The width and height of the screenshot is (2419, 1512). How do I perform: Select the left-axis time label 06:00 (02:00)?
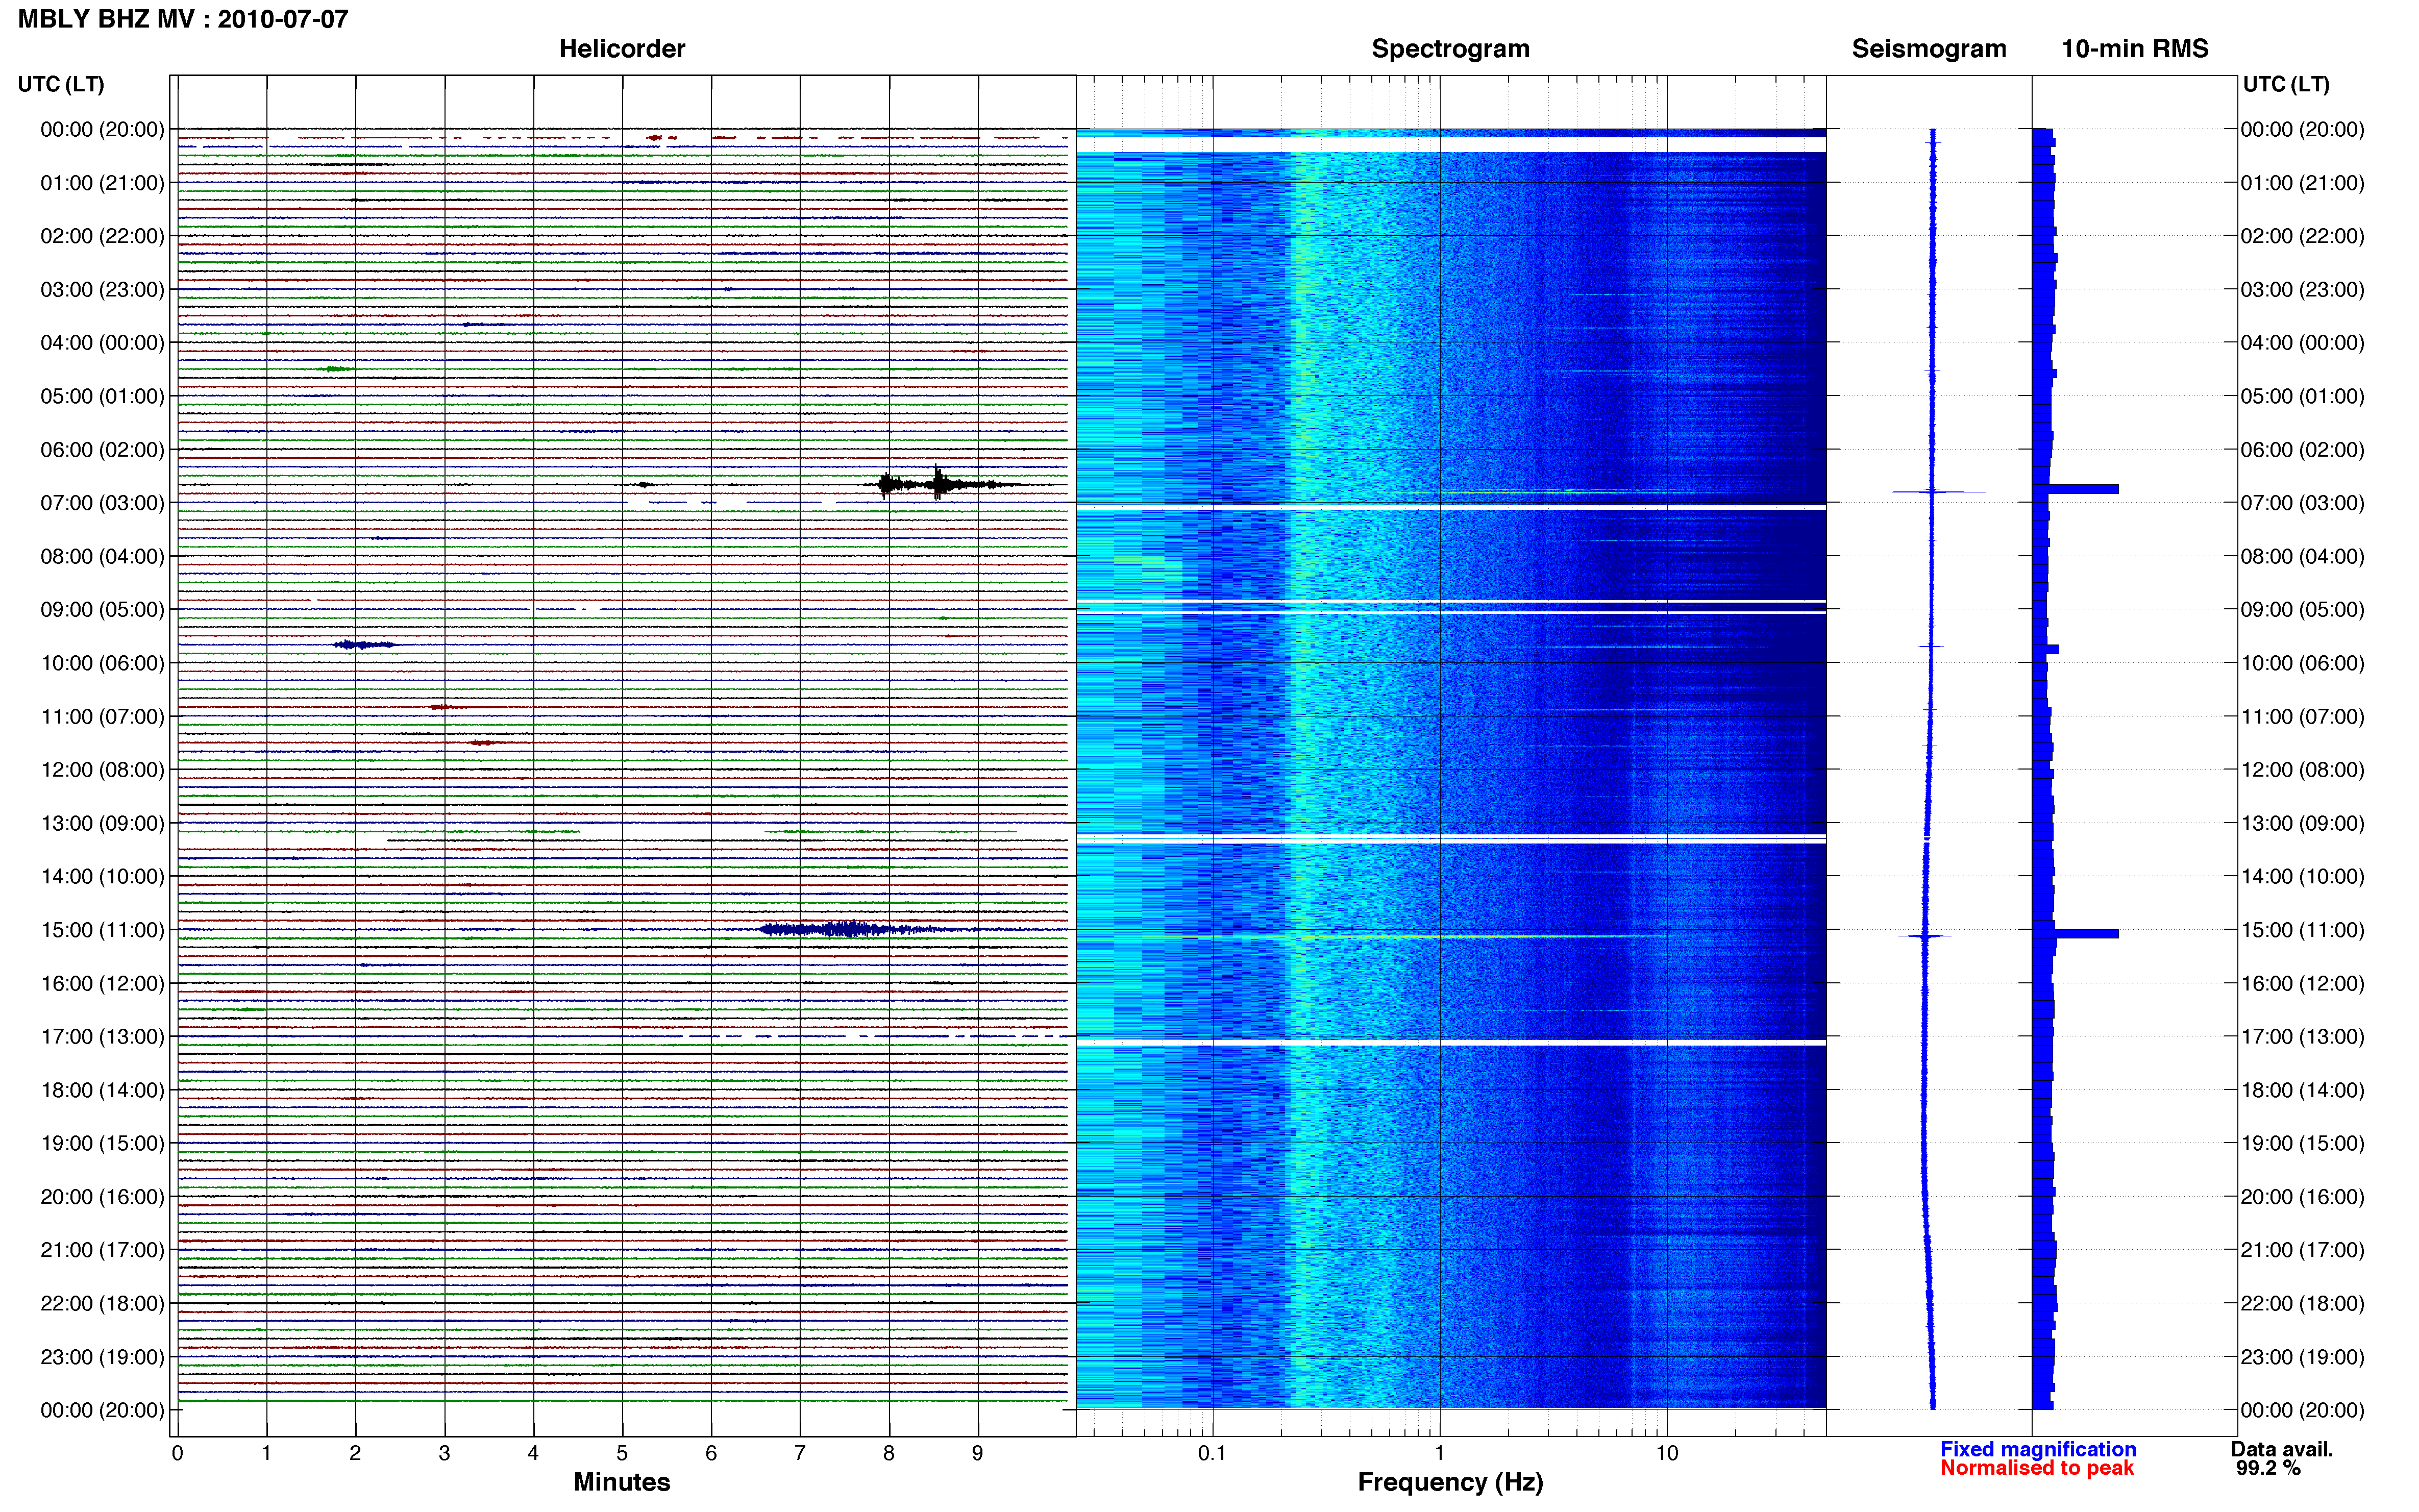[102, 450]
